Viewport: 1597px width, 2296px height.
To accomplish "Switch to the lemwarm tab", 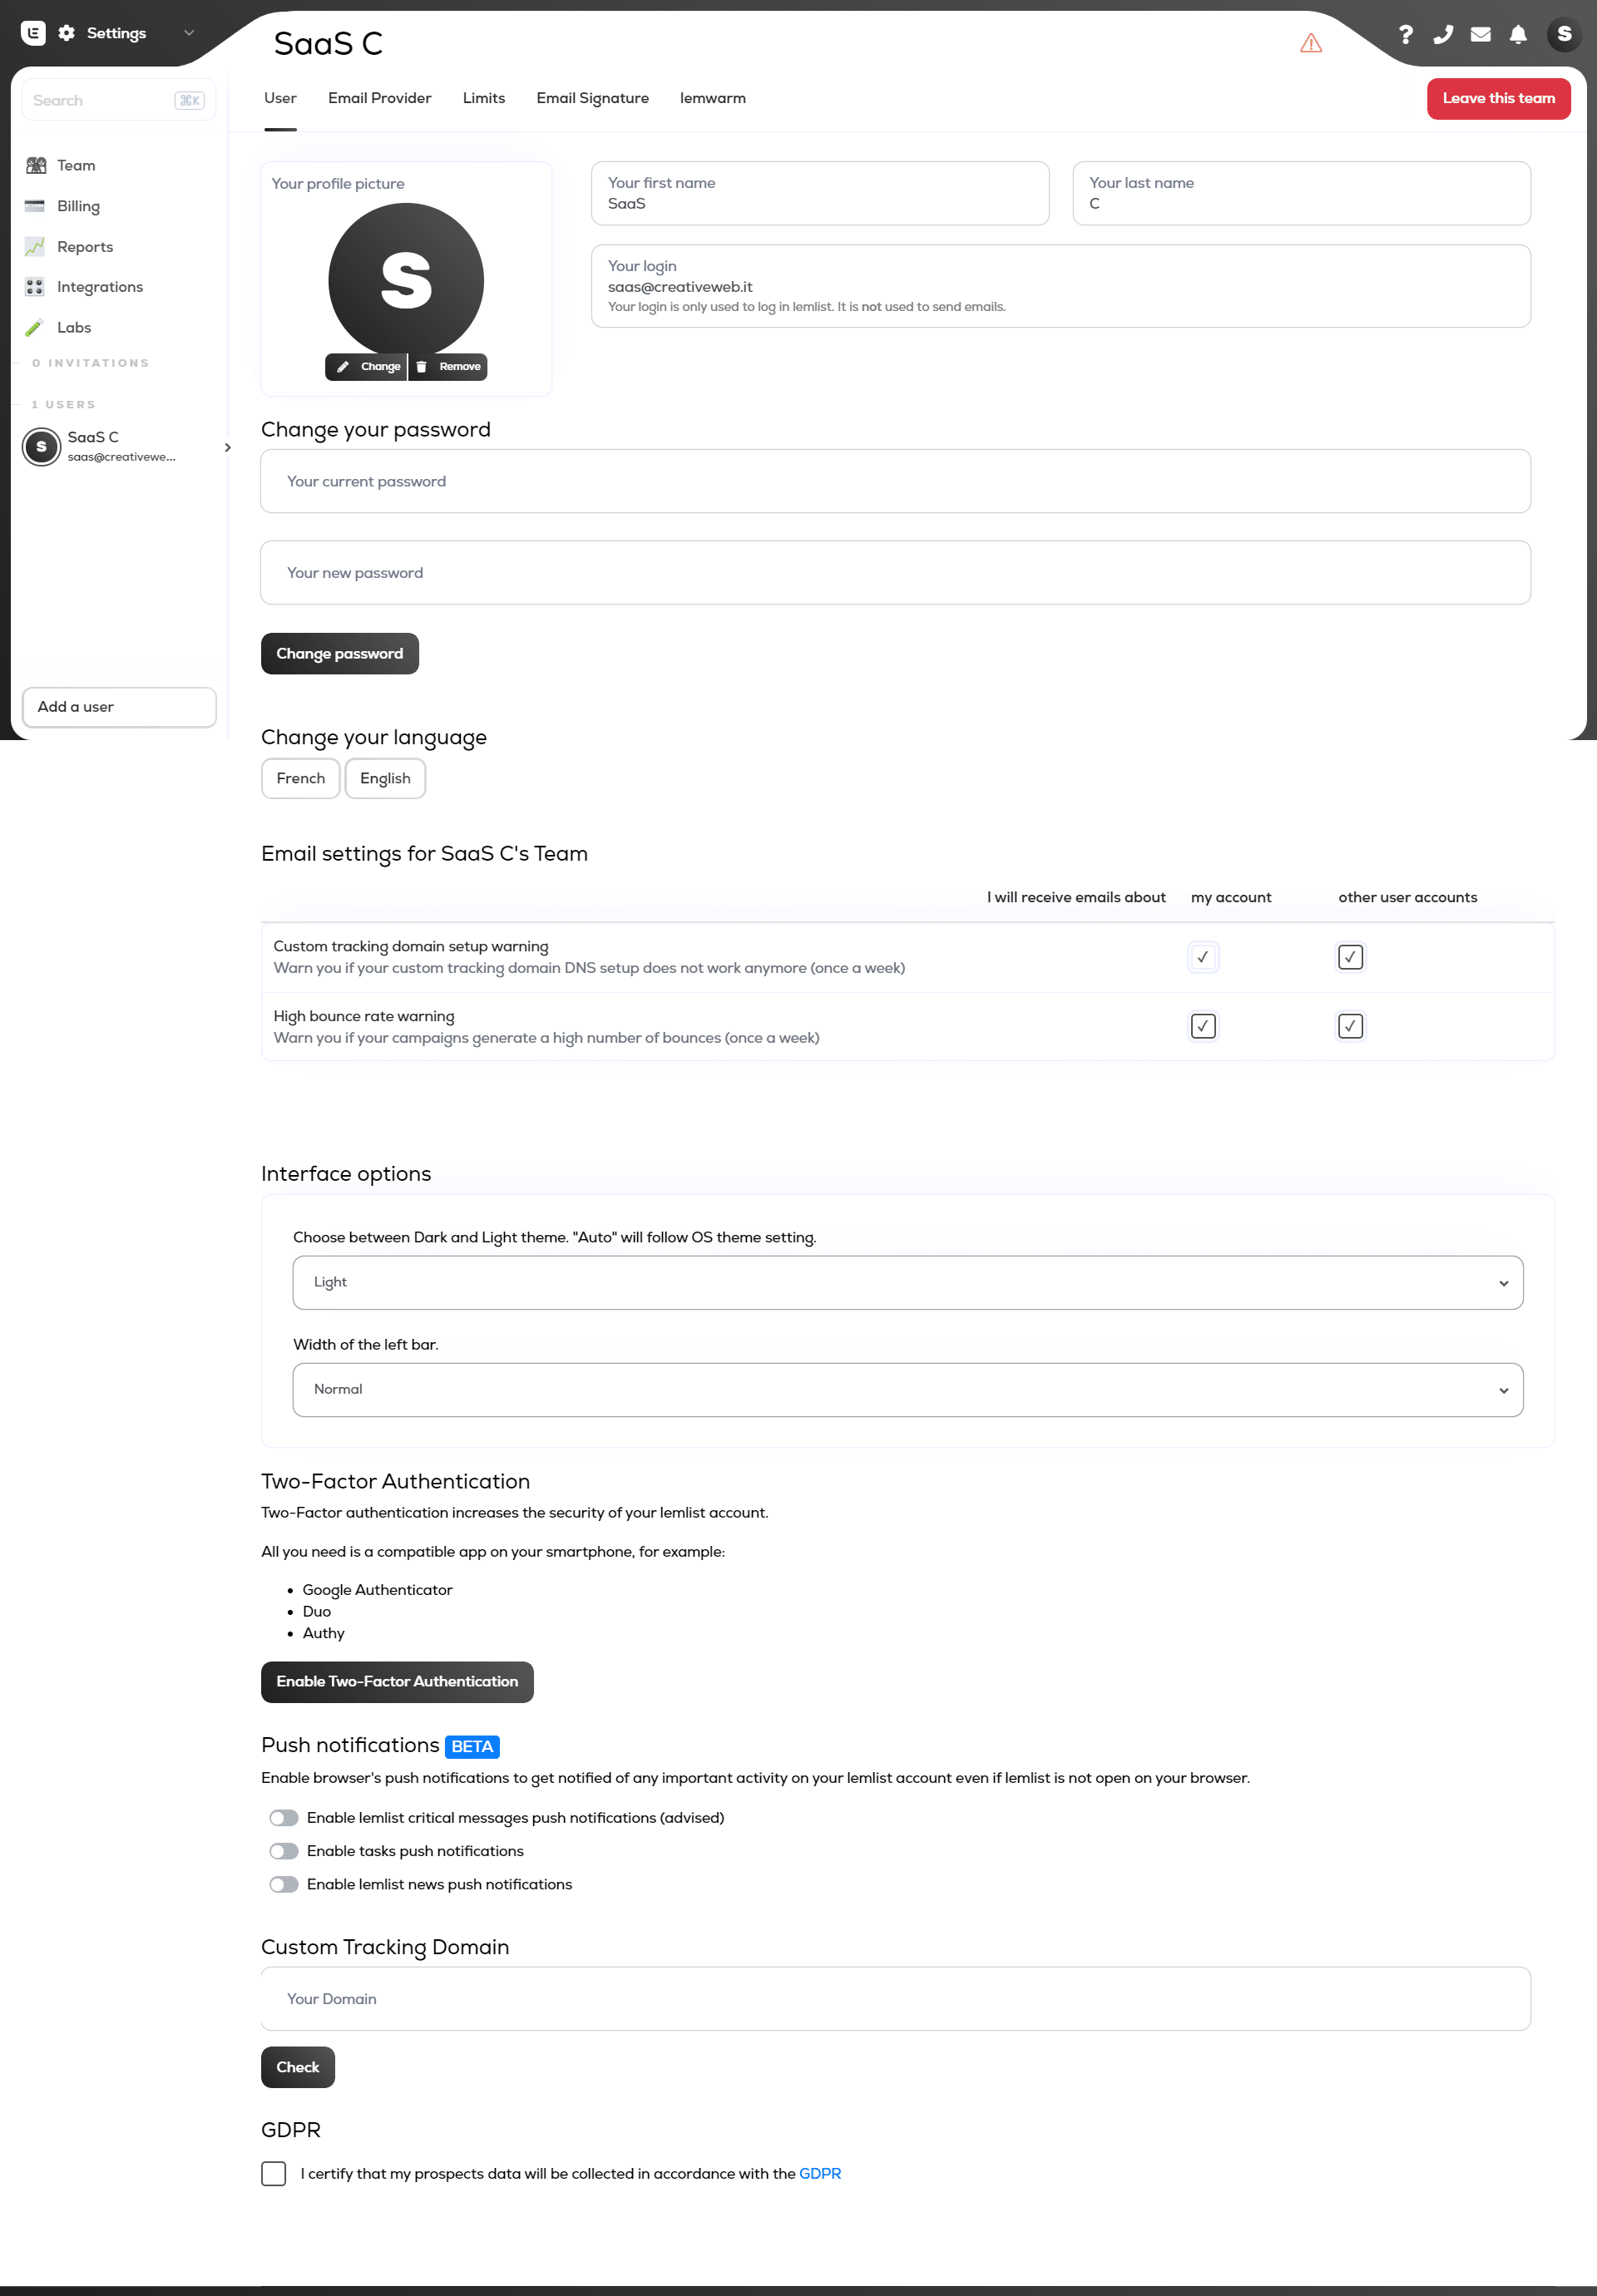I will click(712, 97).
